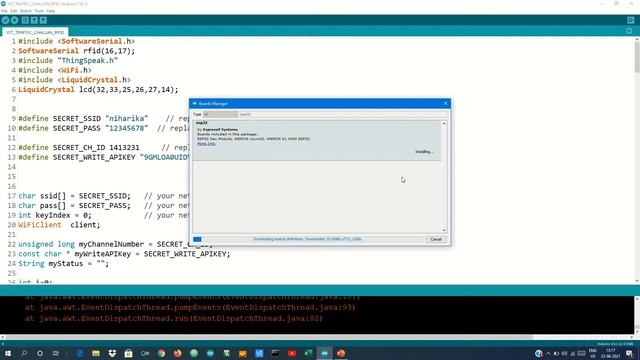Open Google Chrome from the taskbar
The image size is (640, 360).
pyautogui.click(x=162, y=353)
